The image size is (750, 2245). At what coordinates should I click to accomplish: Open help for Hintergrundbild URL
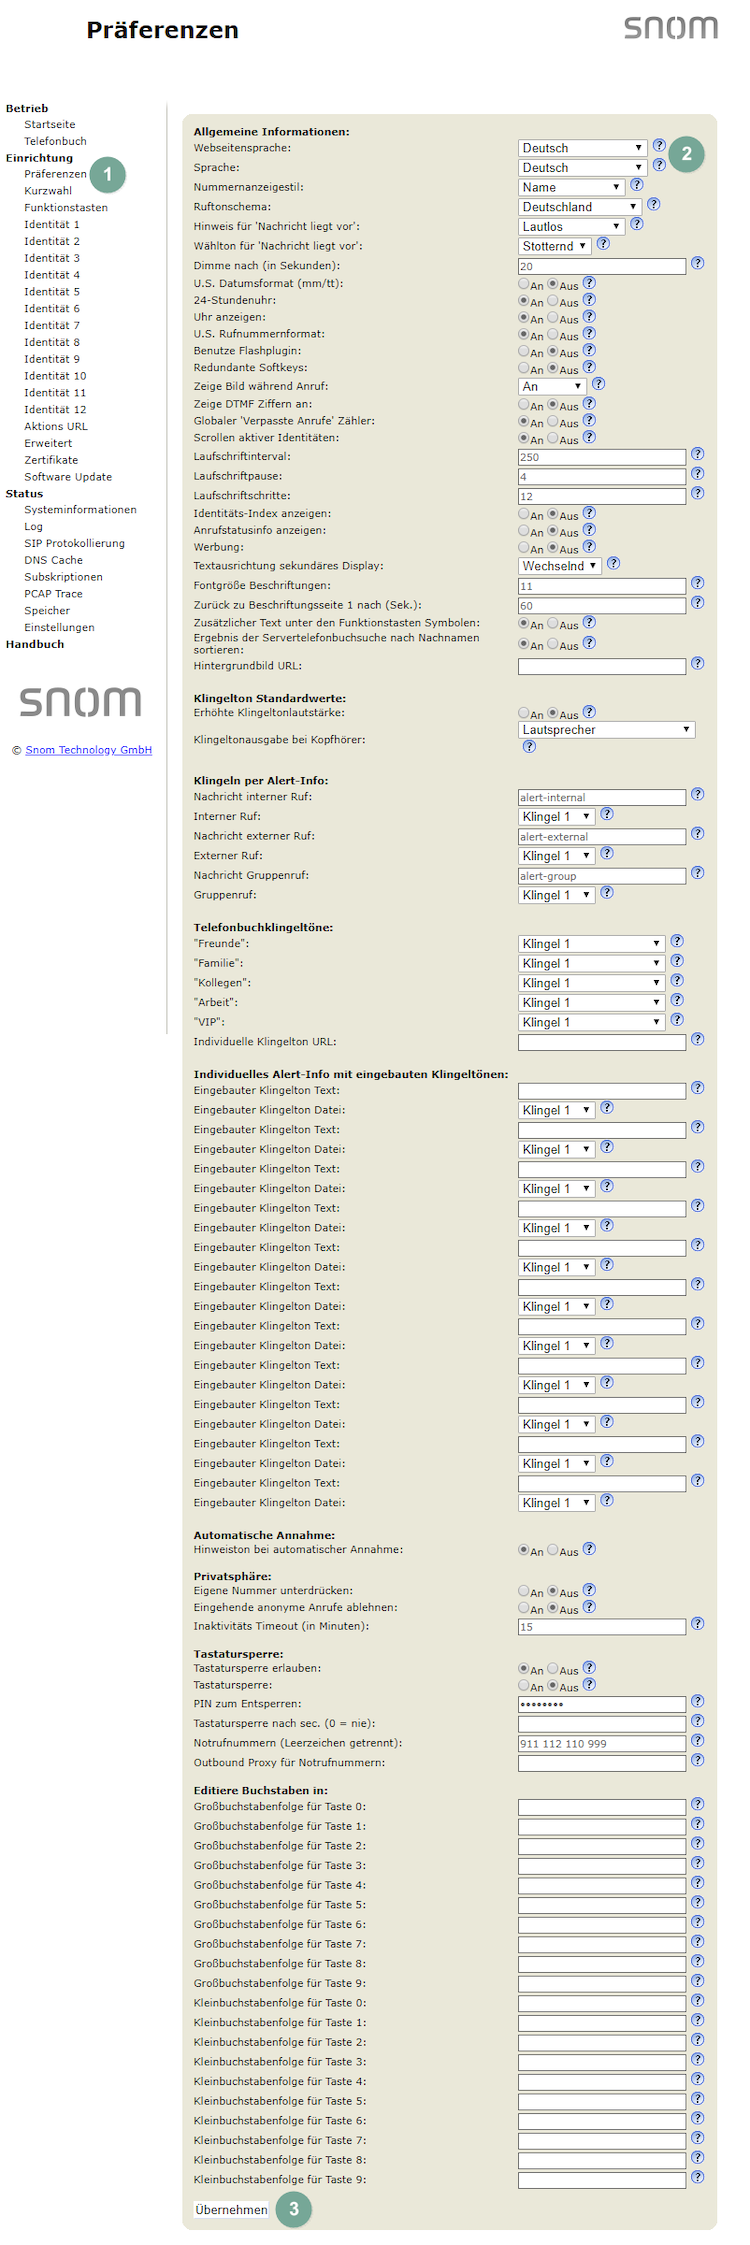[x=697, y=663]
